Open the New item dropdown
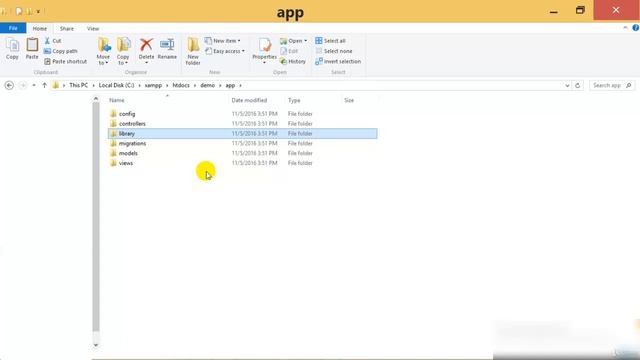Image resolution: width=640 pixels, height=360 pixels. [x=223, y=41]
